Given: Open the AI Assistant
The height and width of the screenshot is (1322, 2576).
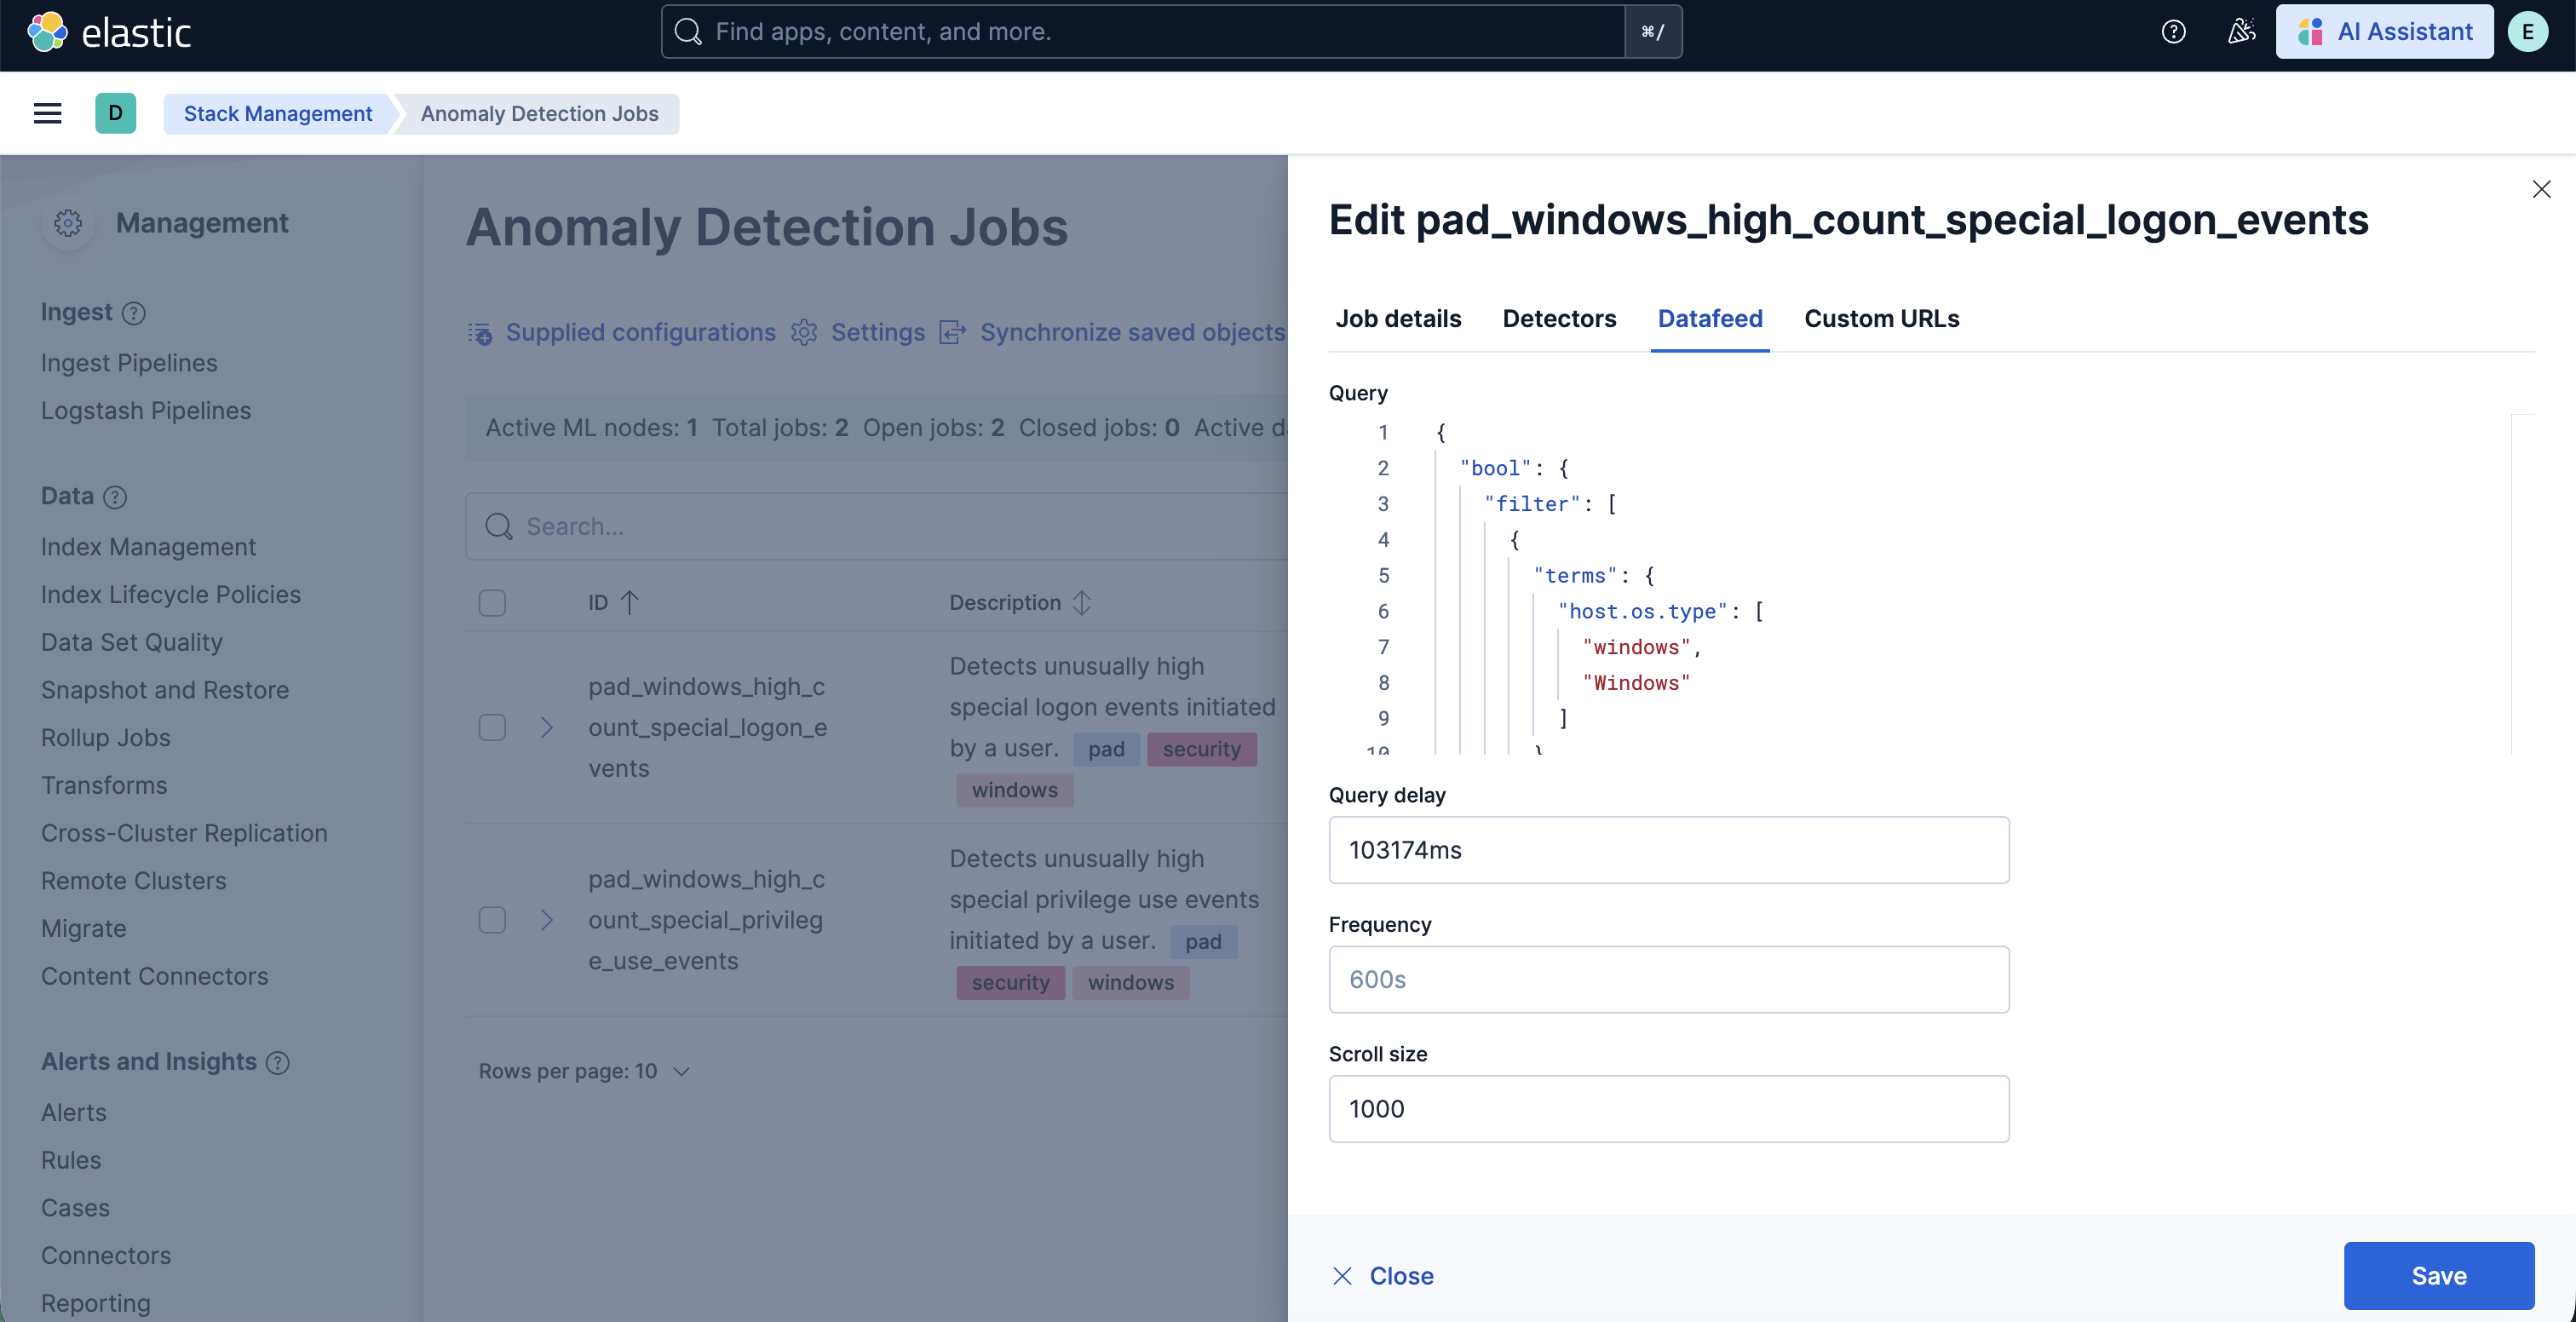Looking at the screenshot, I should point(2384,31).
